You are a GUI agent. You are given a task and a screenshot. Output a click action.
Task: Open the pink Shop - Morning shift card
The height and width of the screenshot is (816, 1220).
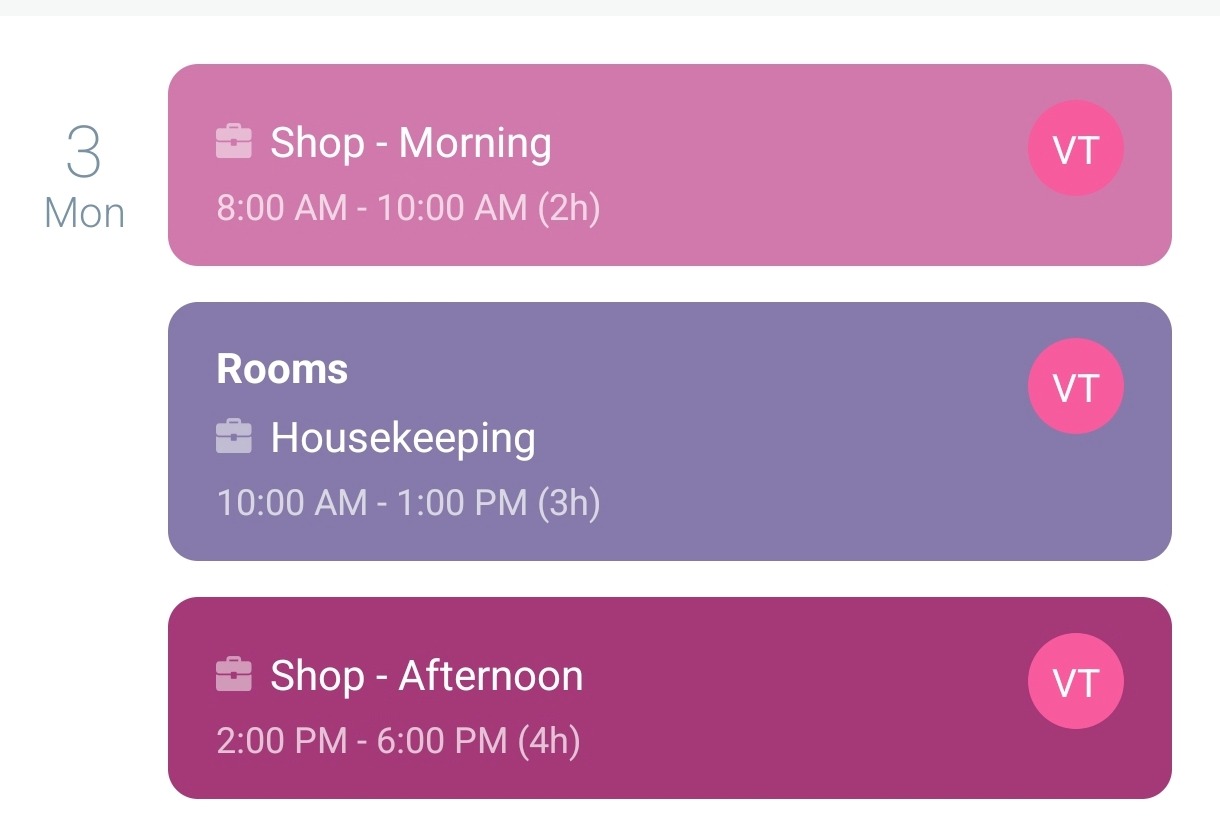(670, 165)
